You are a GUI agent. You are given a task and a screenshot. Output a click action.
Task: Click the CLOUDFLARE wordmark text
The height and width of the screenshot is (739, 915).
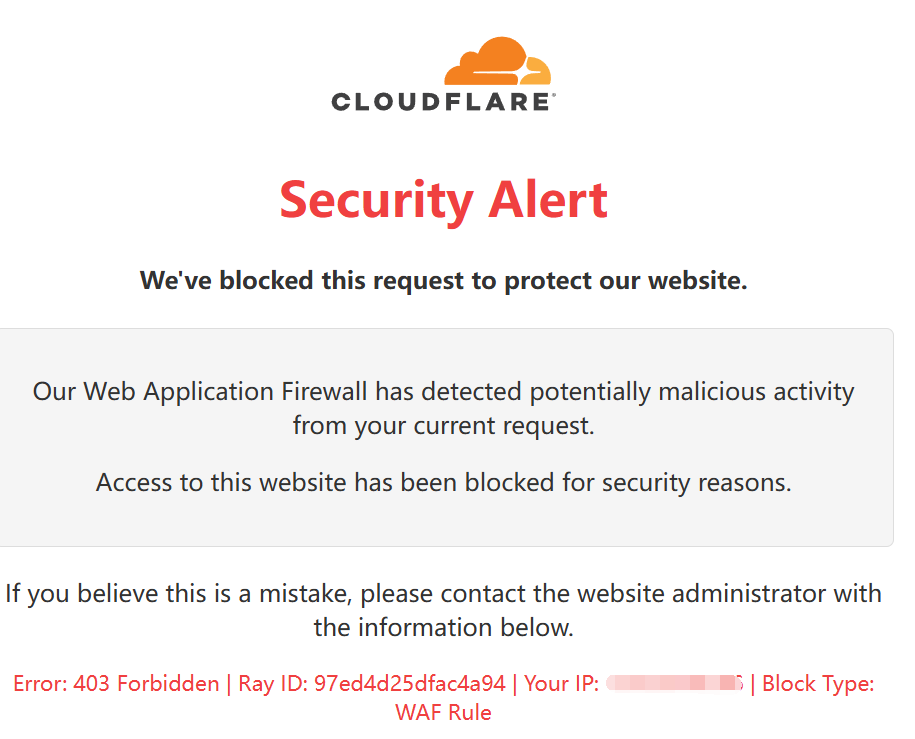coord(441,102)
